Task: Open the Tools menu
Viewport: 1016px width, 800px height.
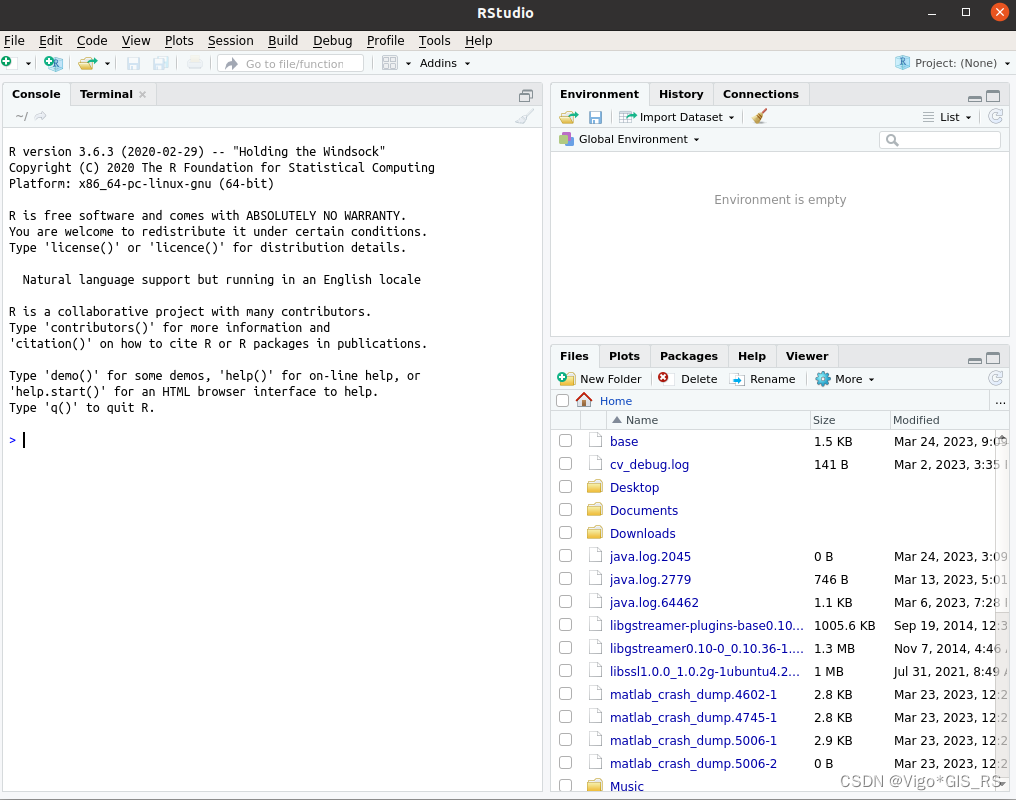Action: (x=434, y=41)
